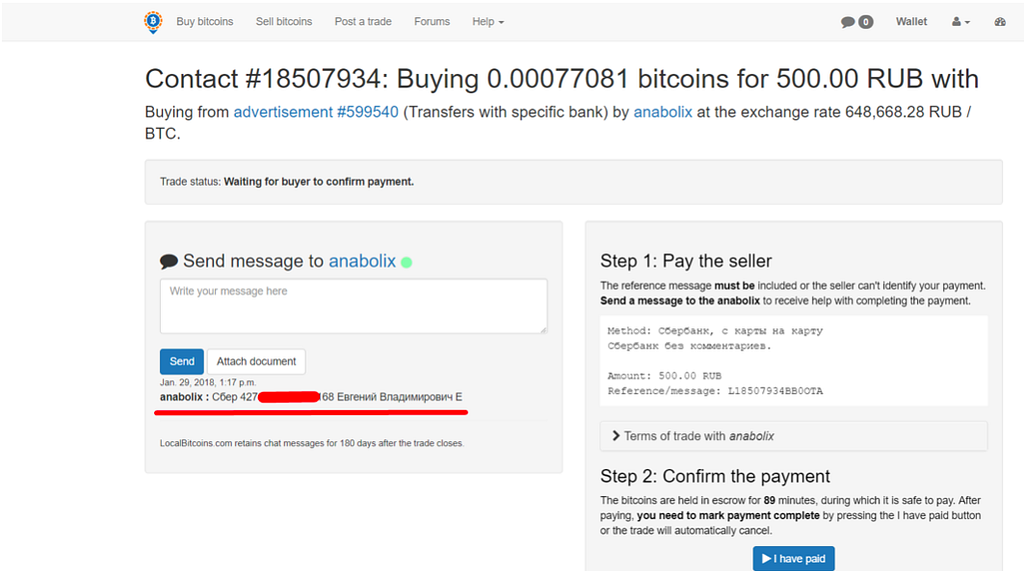The height and width of the screenshot is (571, 1024).
Task: Open anabolix profile link in subtitle
Action: (663, 112)
